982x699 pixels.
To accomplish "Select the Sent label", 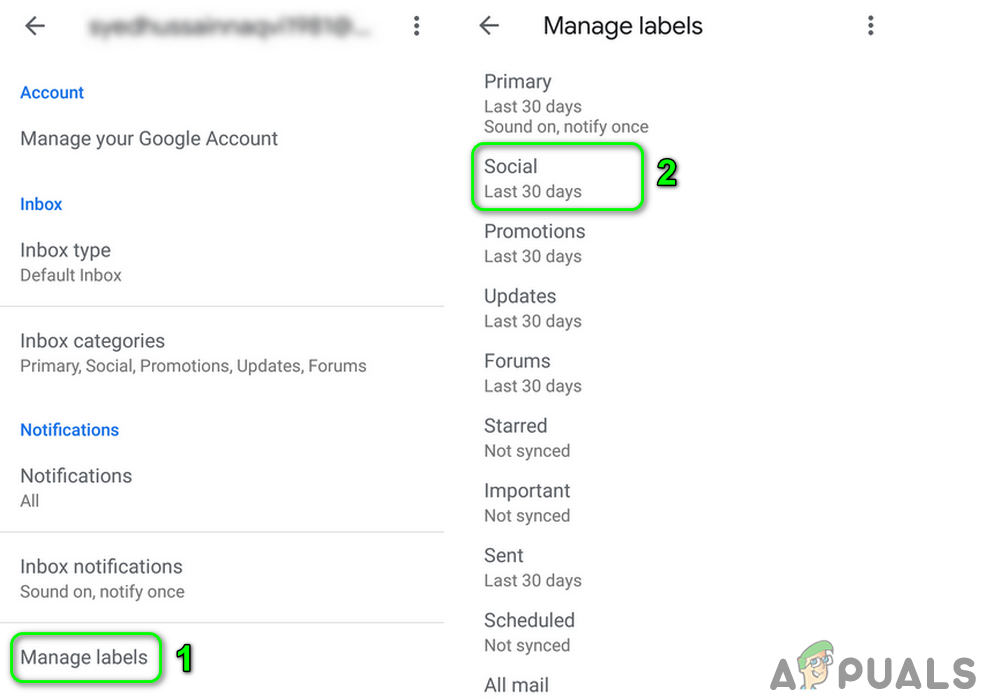I will point(533,568).
